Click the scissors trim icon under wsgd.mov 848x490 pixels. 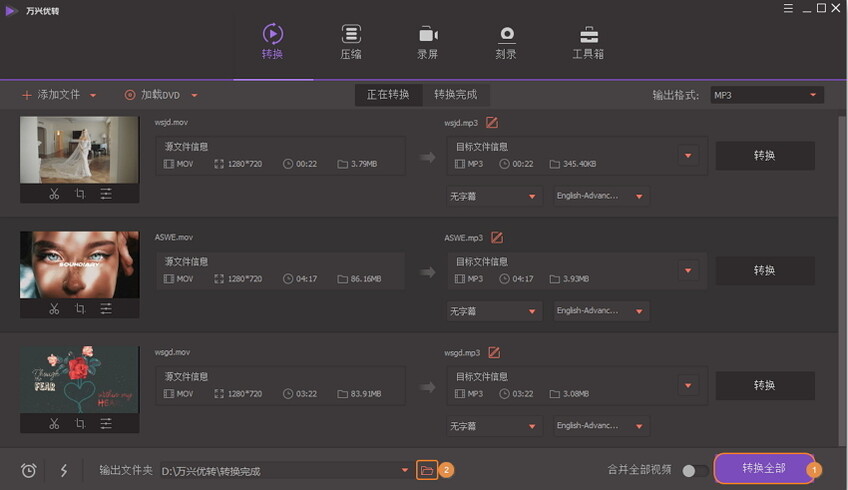54,423
